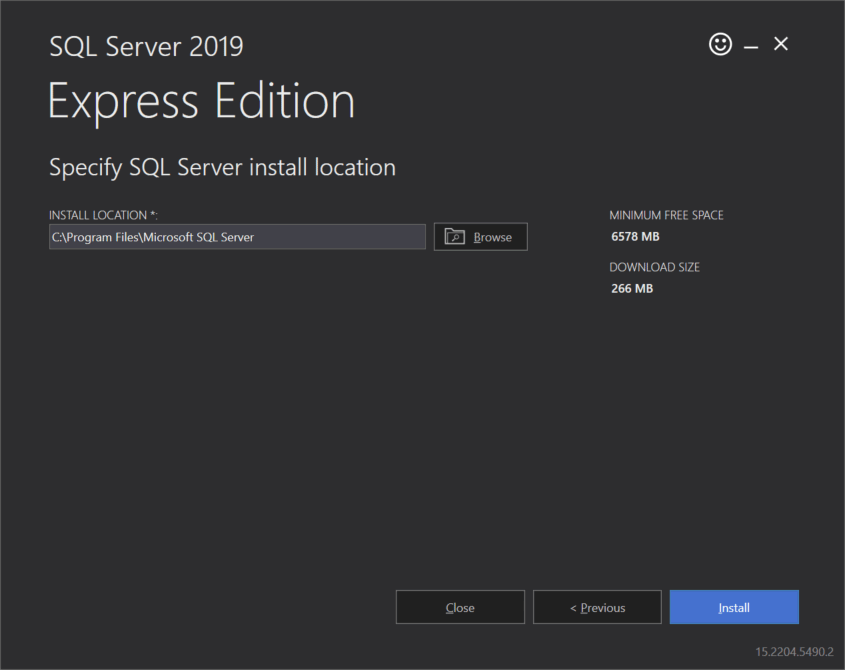Go back with the Previous button

[597, 607]
